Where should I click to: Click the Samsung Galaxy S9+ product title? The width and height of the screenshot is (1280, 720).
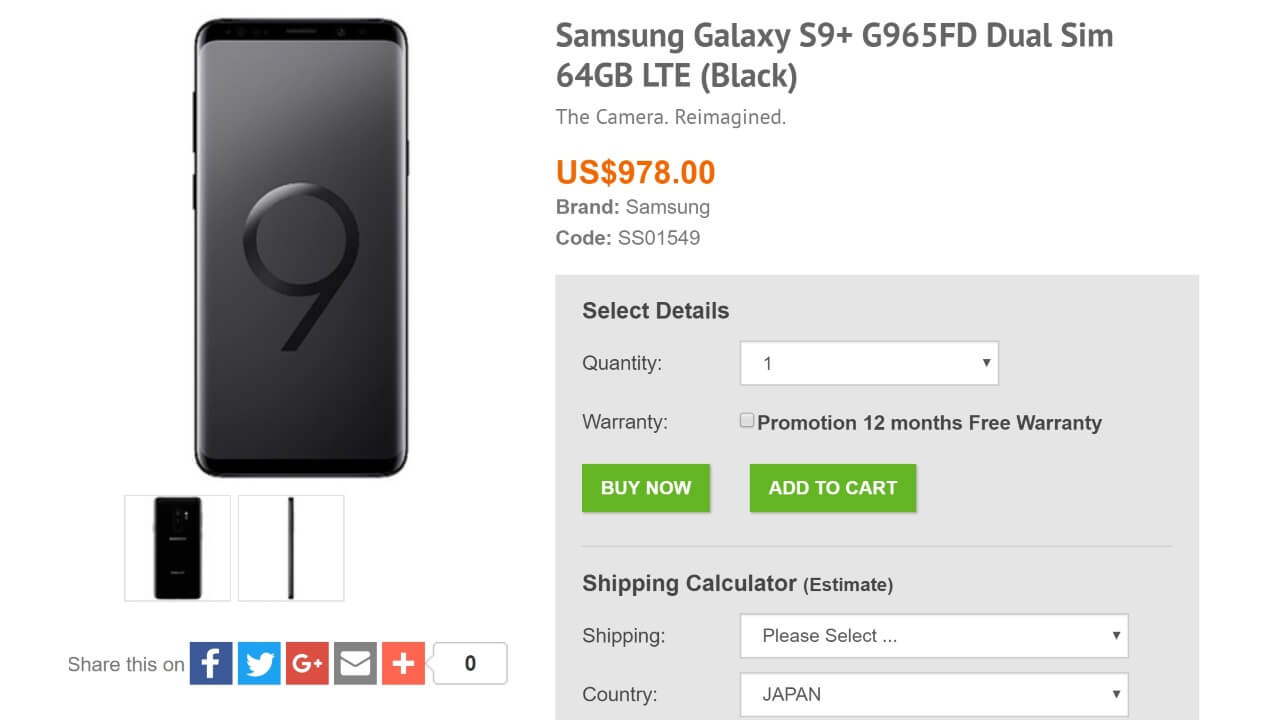(x=834, y=55)
